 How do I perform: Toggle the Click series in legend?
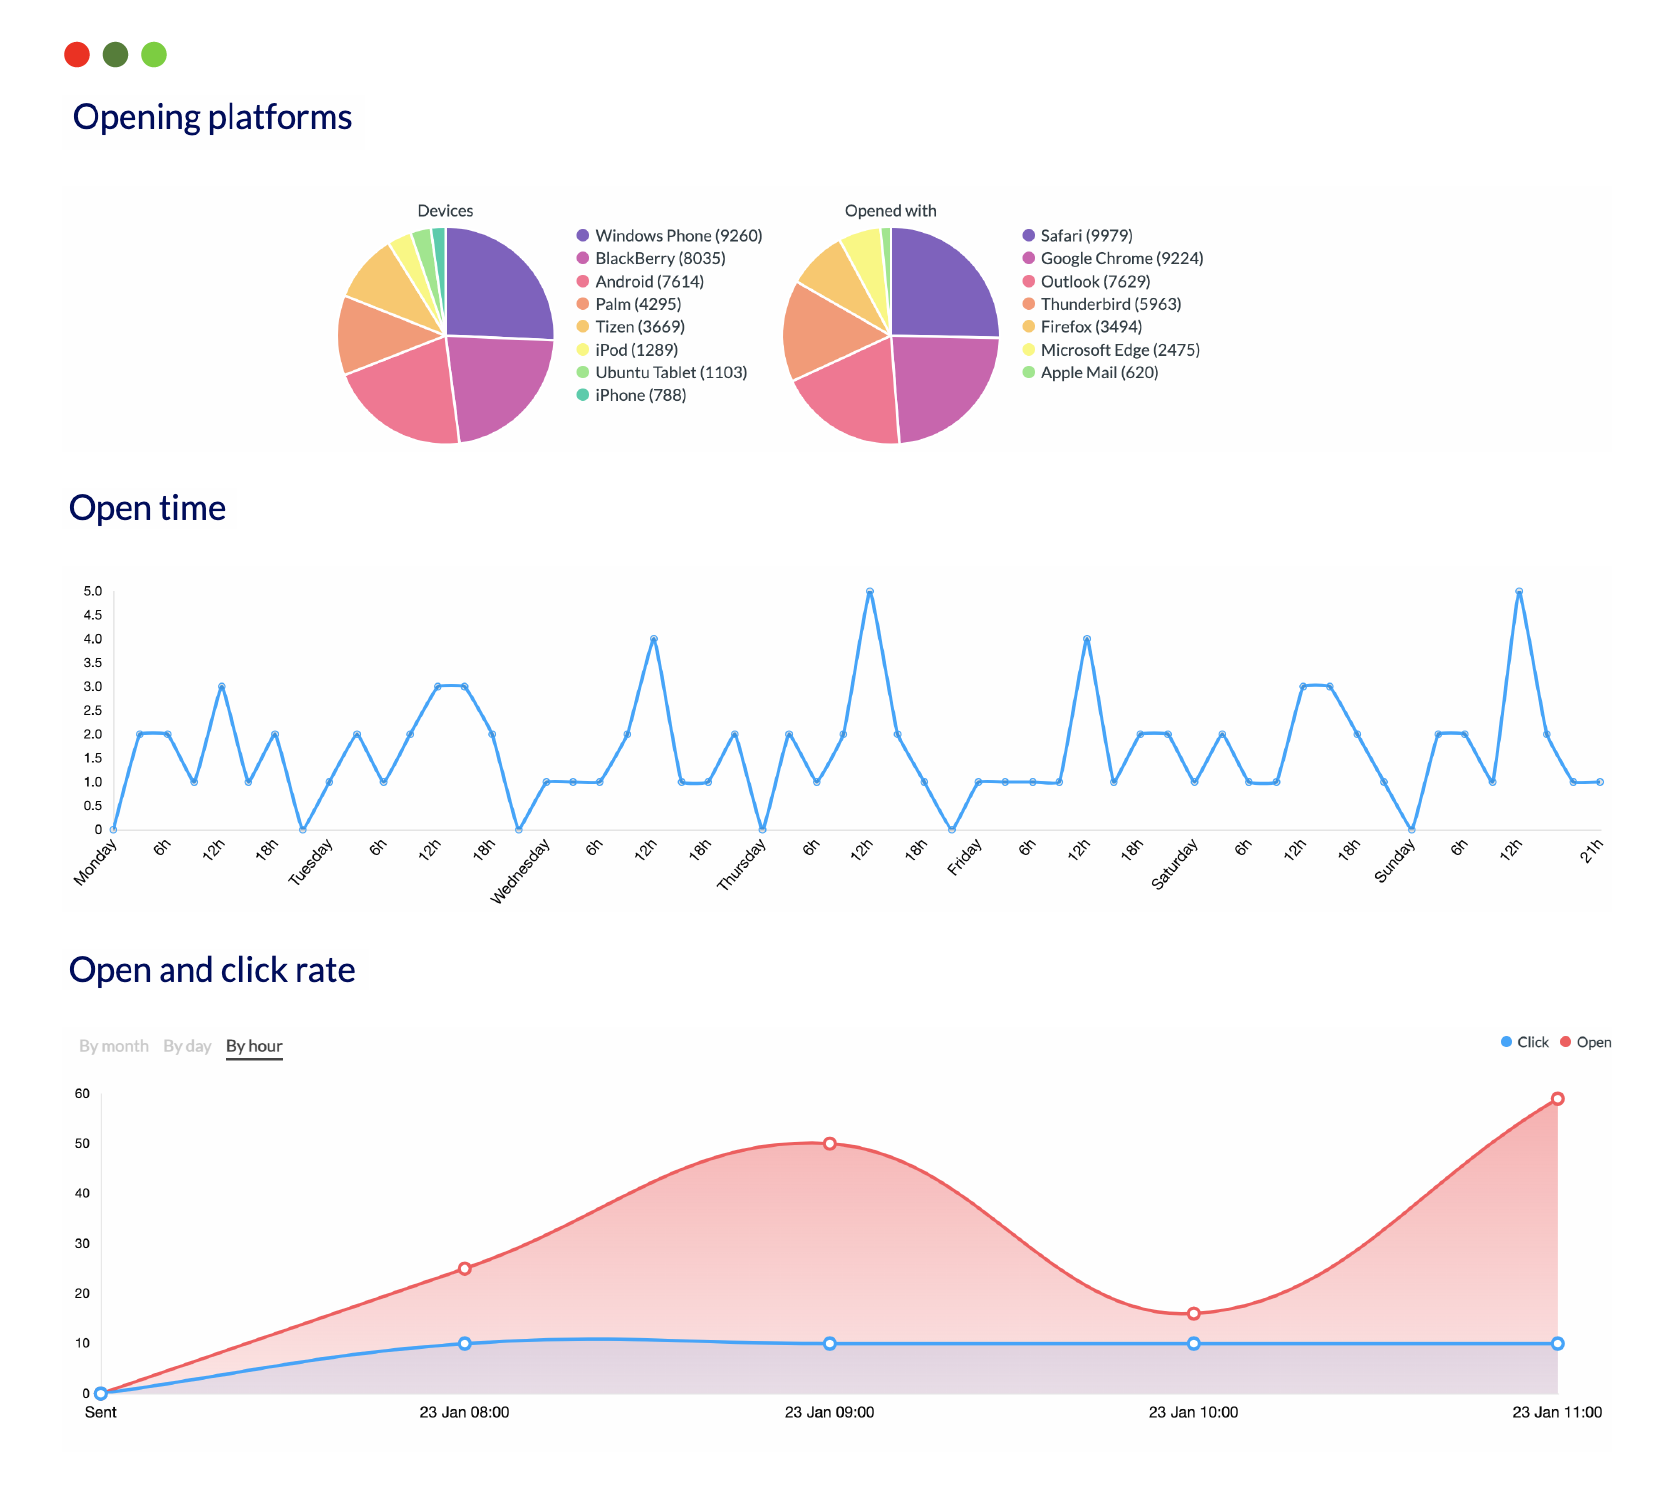[1524, 1042]
